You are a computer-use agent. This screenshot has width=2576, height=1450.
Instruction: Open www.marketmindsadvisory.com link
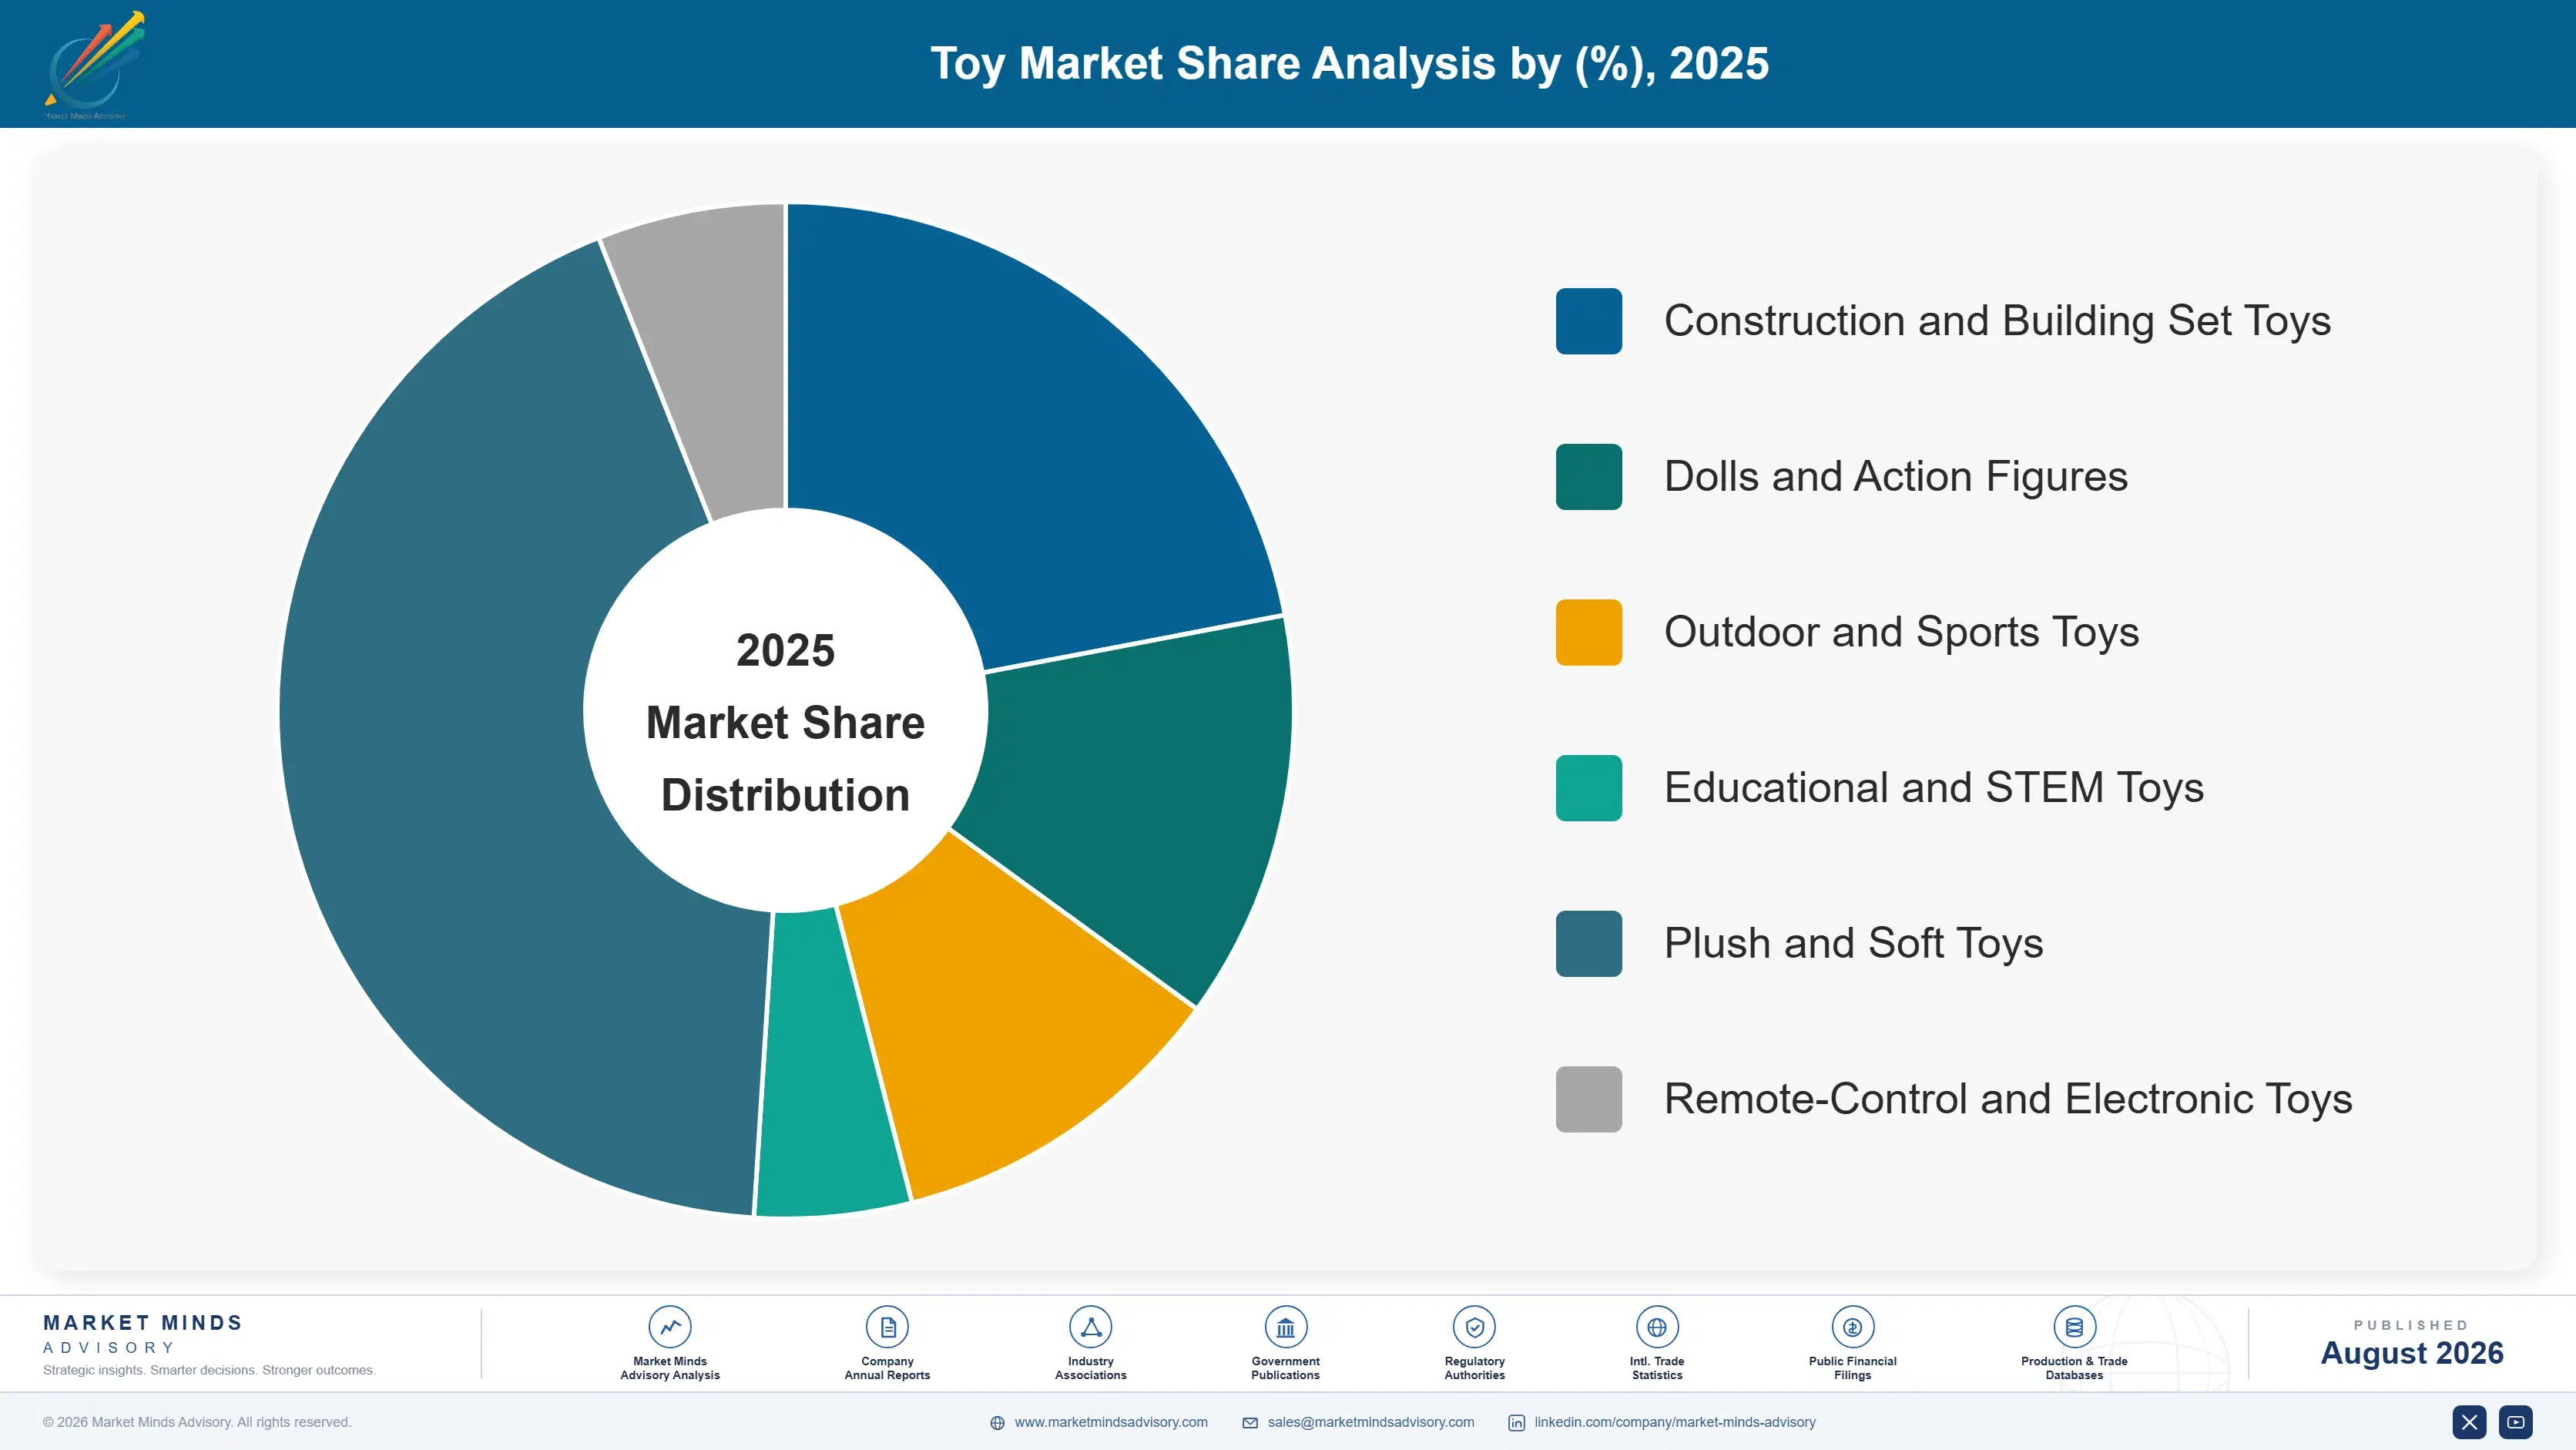coord(1111,1422)
